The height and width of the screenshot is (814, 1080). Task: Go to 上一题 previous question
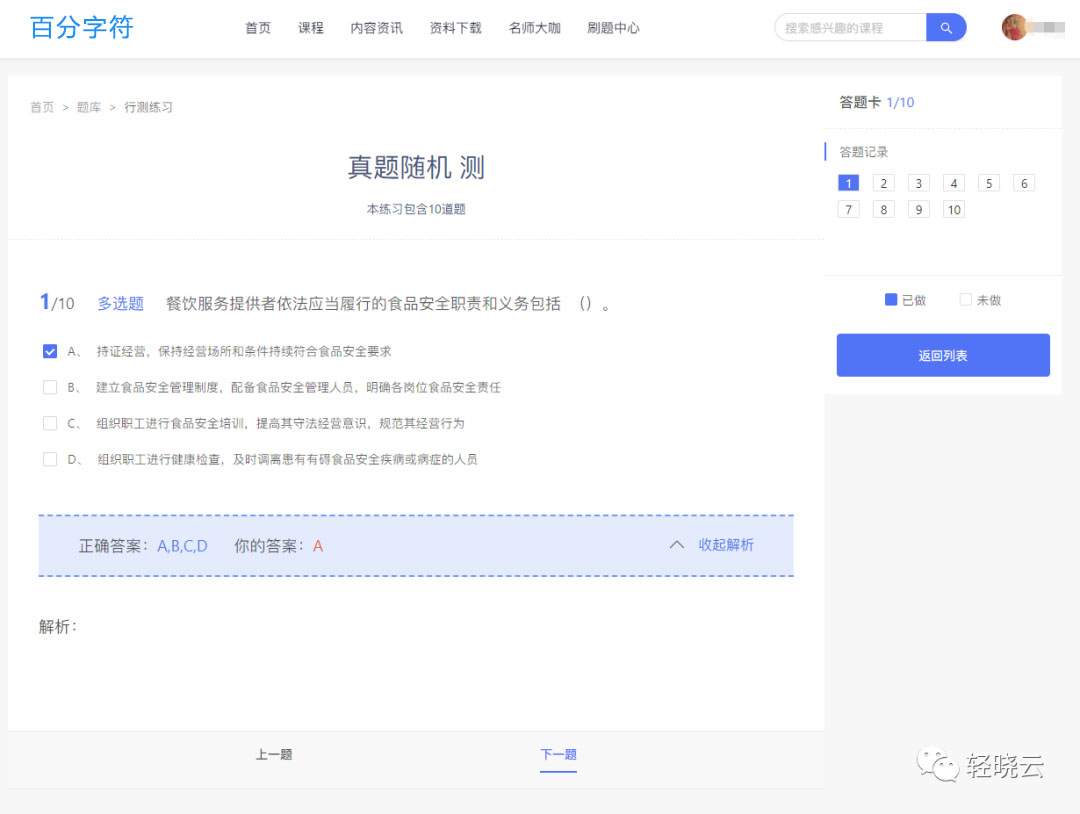tap(274, 755)
